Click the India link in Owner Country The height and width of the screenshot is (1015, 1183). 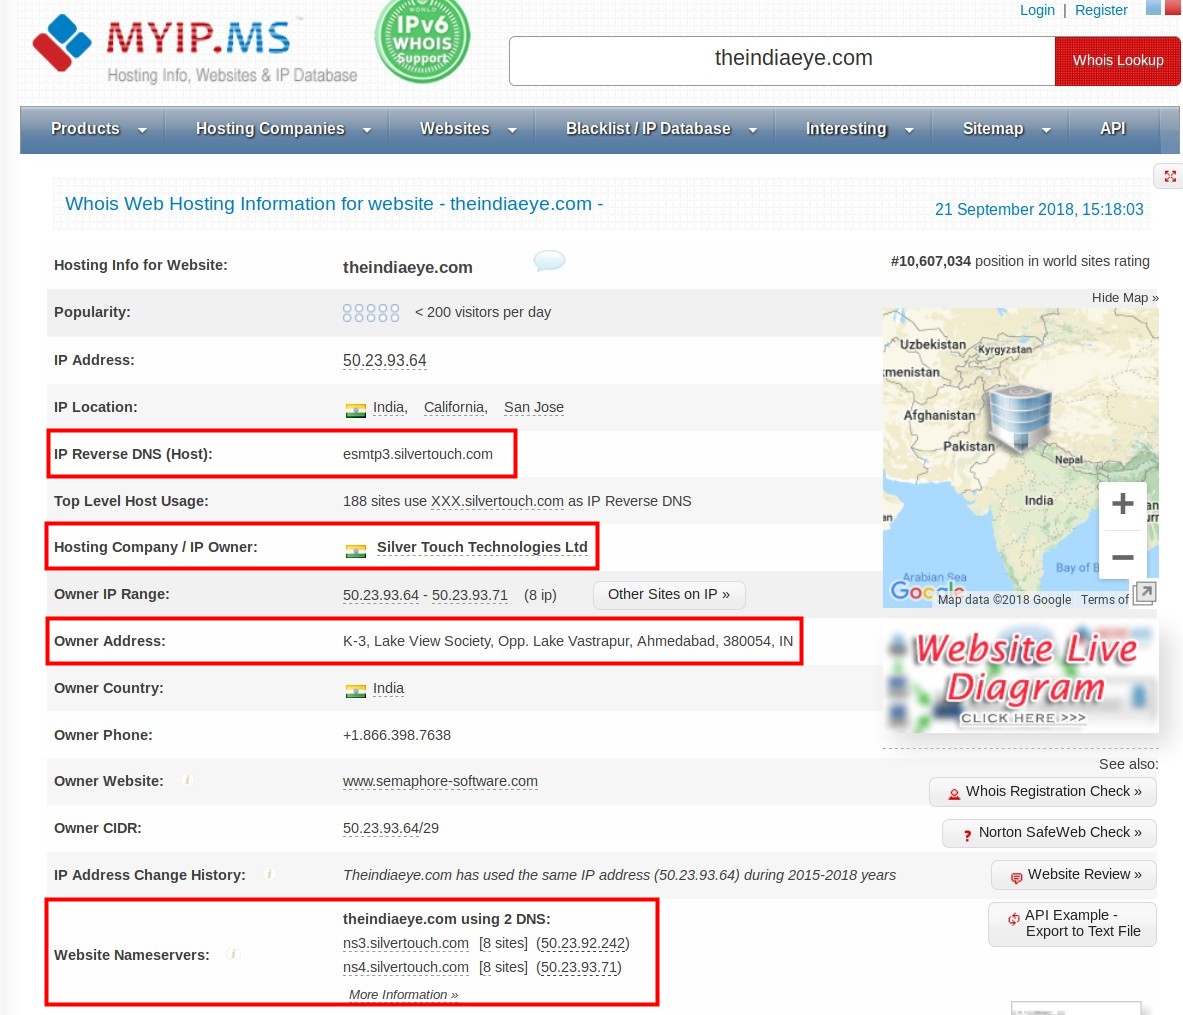click(389, 688)
